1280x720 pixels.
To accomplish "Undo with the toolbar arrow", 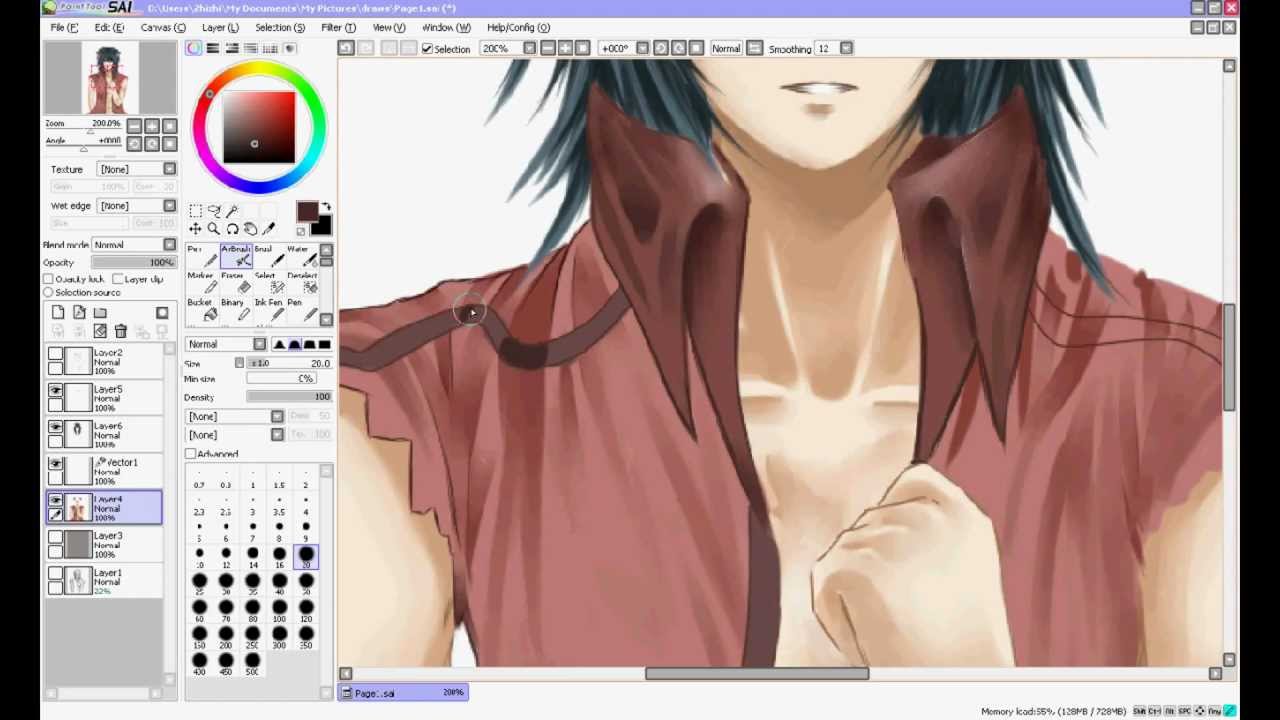I will click(x=346, y=48).
